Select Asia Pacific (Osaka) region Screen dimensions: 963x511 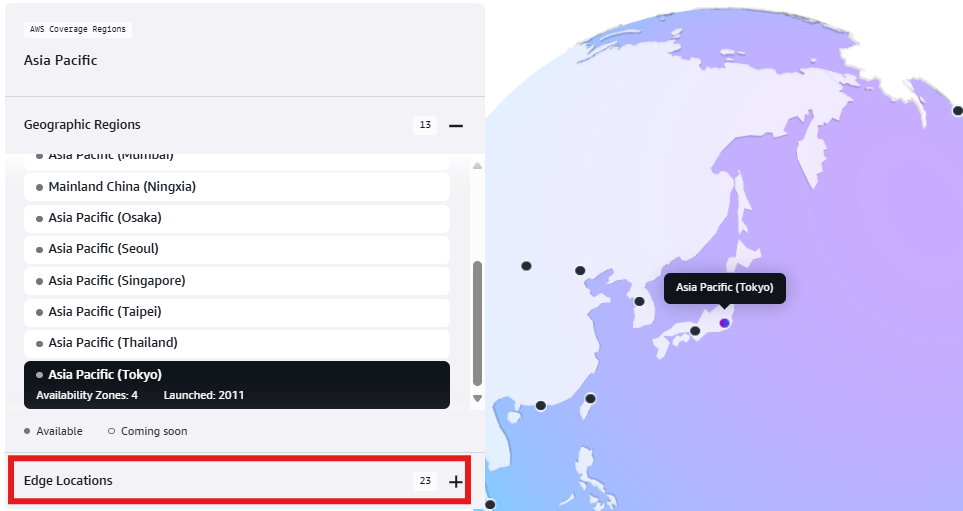pos(237,218)
